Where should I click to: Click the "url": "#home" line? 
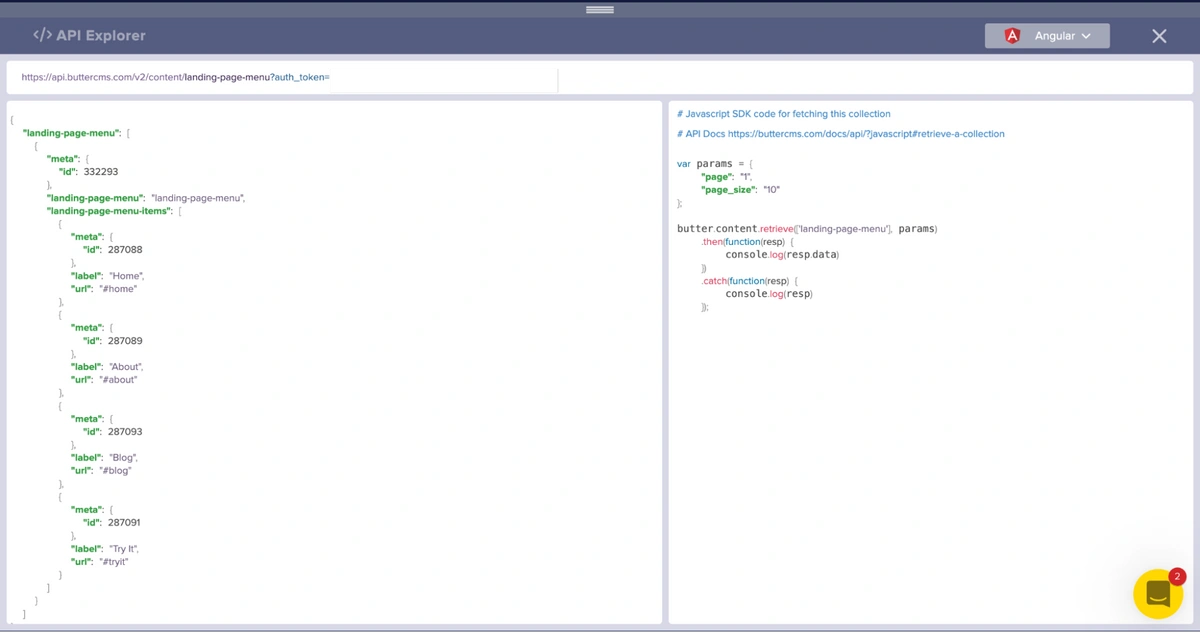(x=104, y=289)
